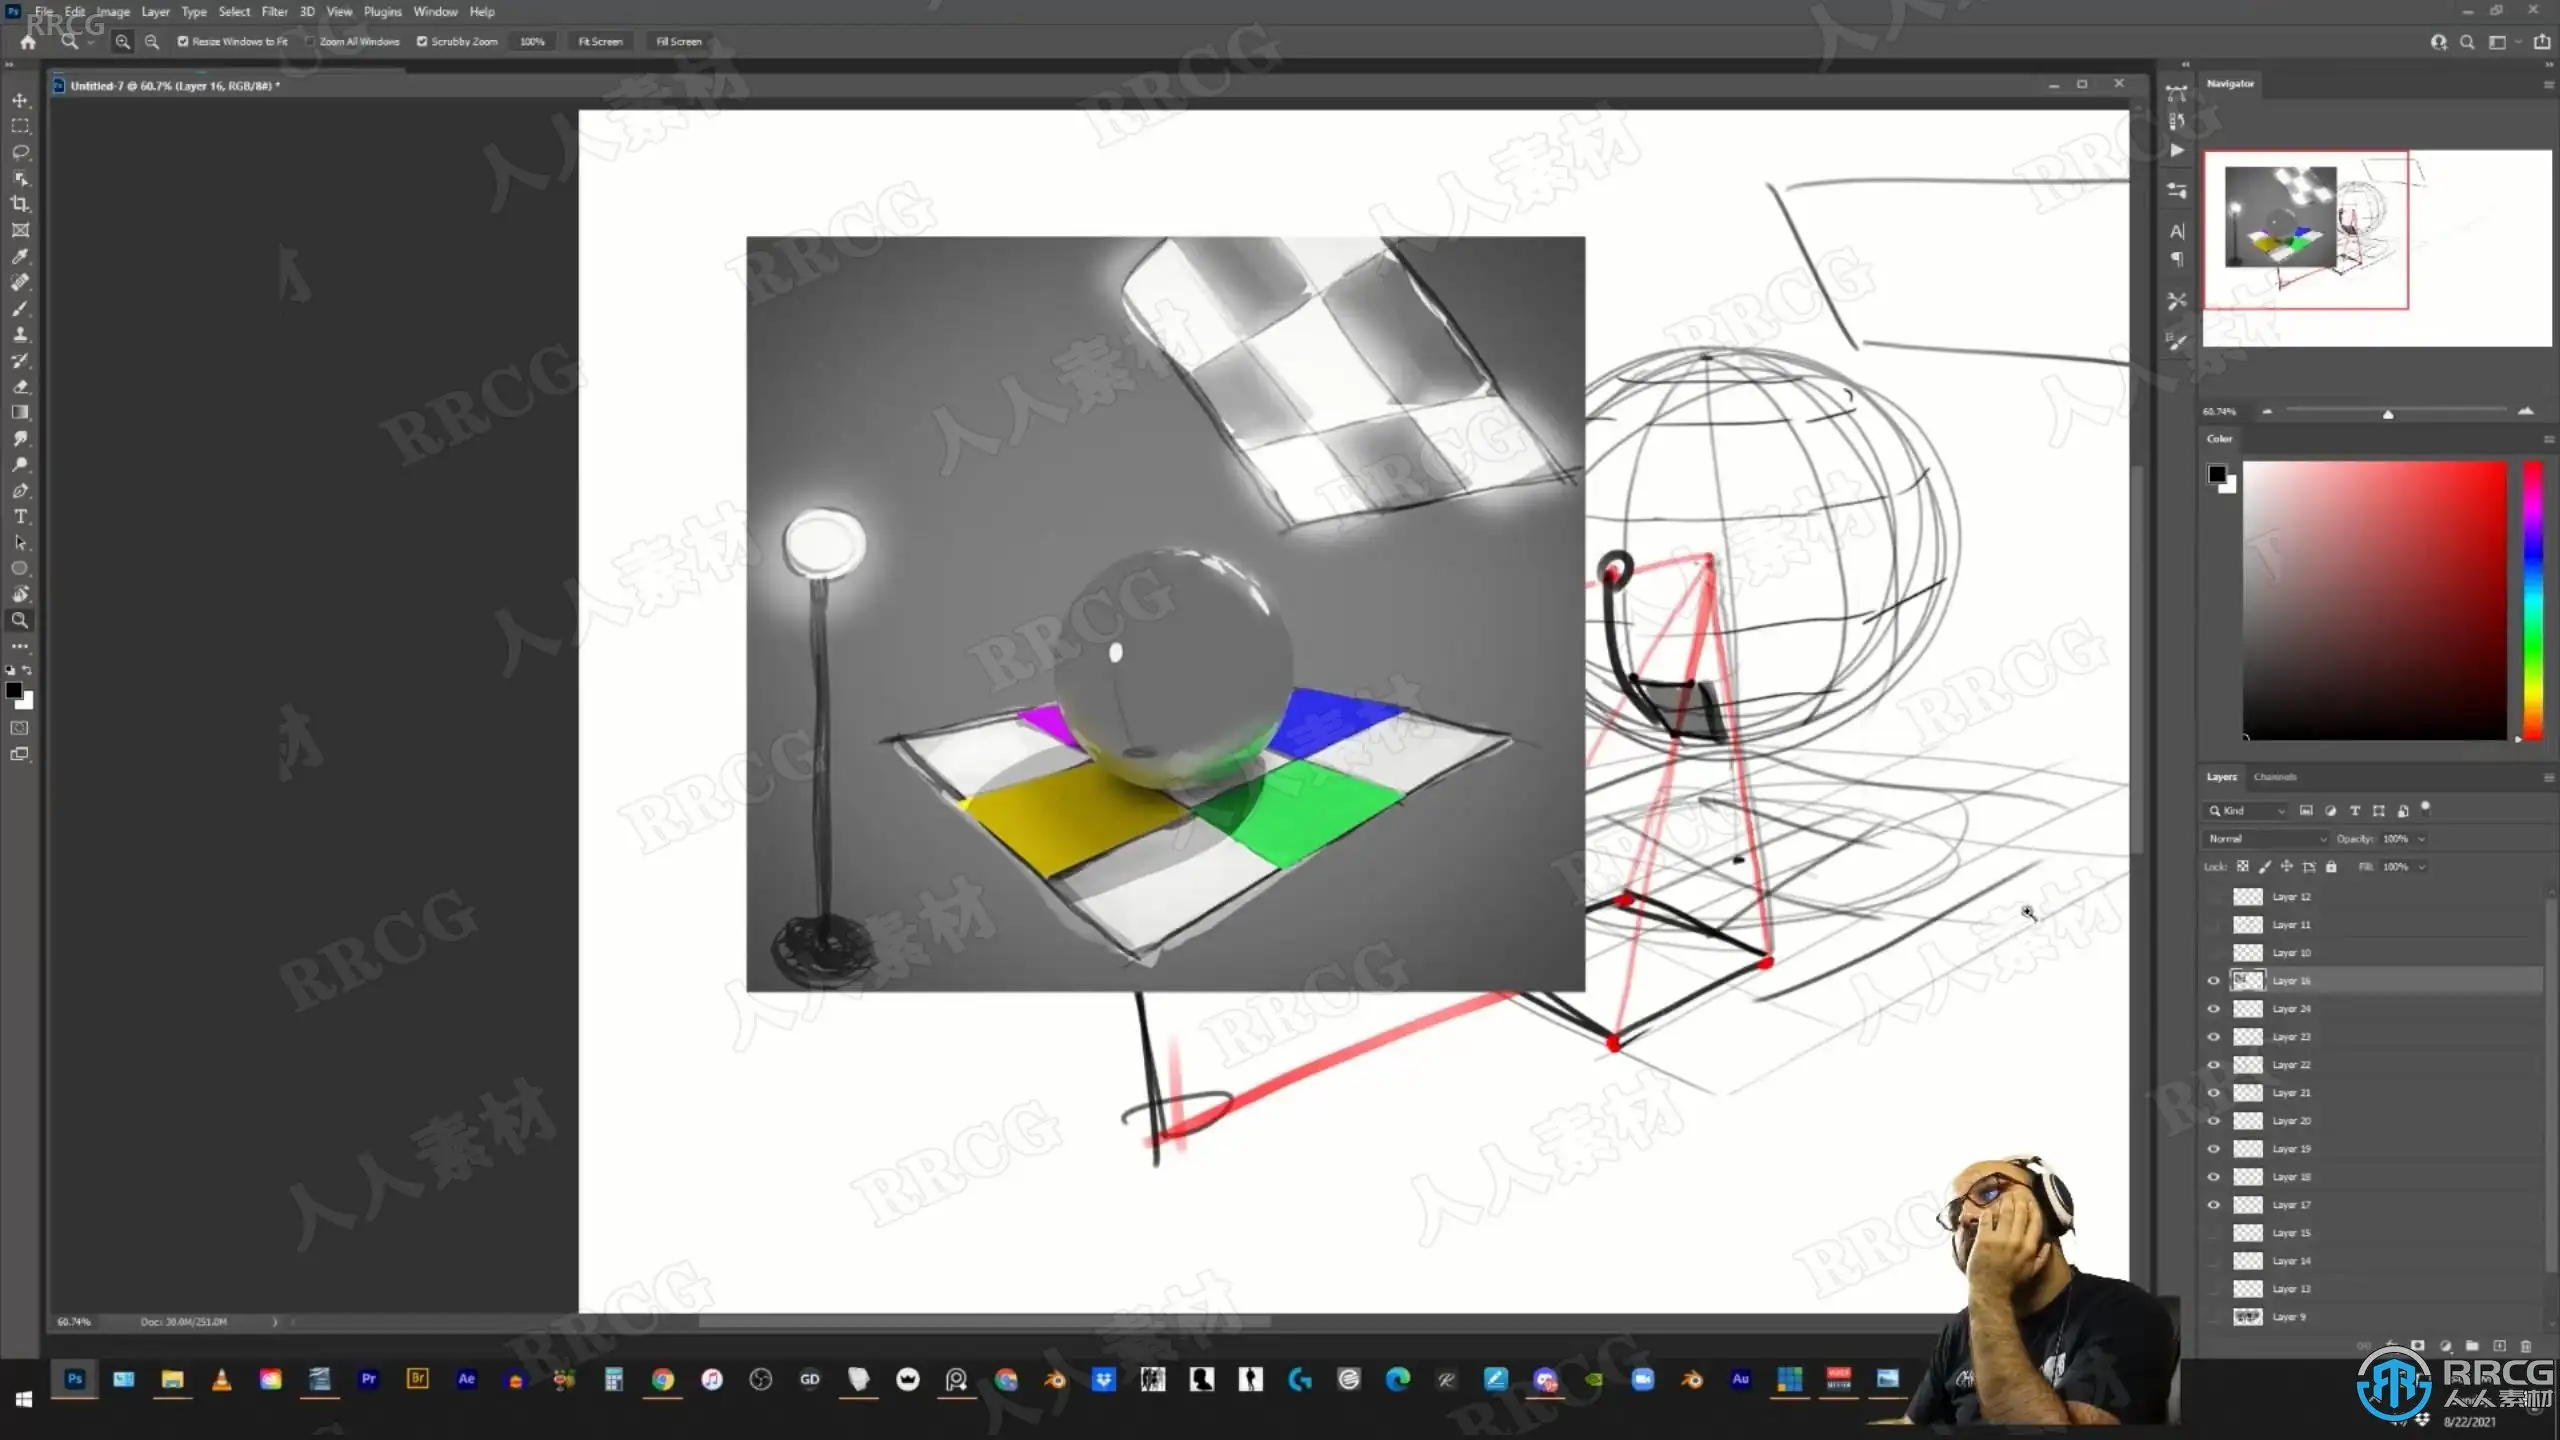Hide Layer 17 visibility eye

click(x=2213, y=1205)
